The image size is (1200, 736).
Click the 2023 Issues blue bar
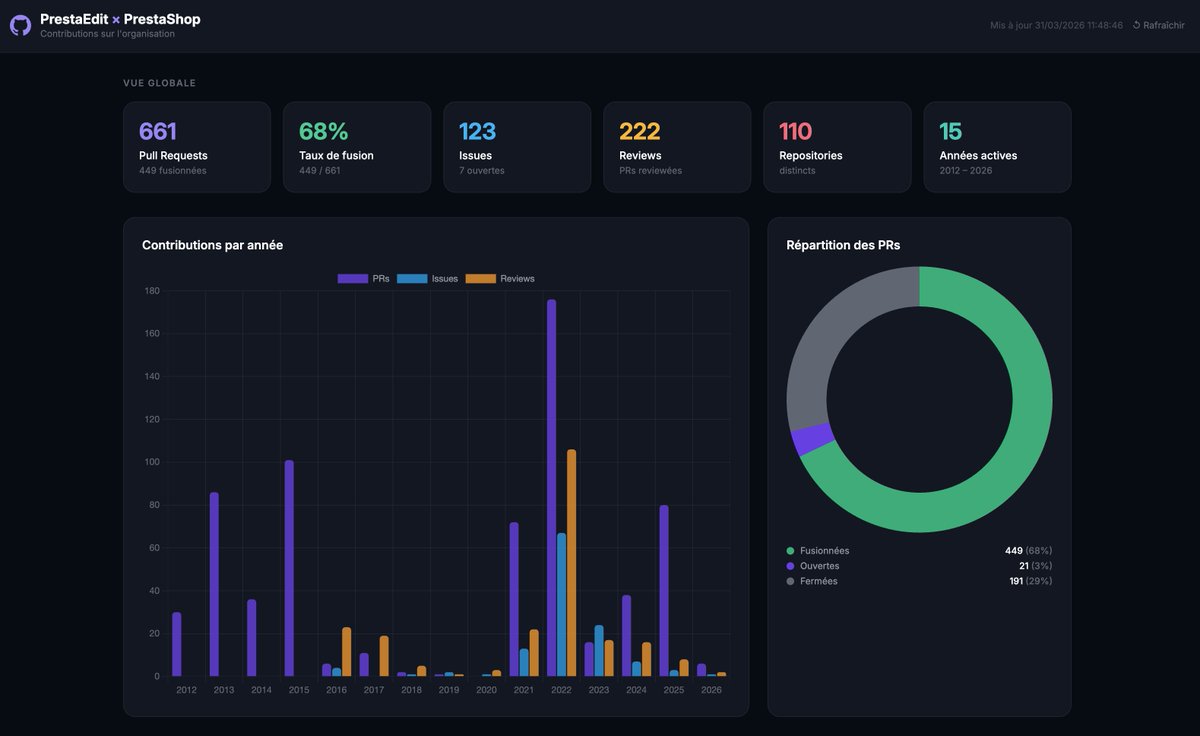pos(599,651)
